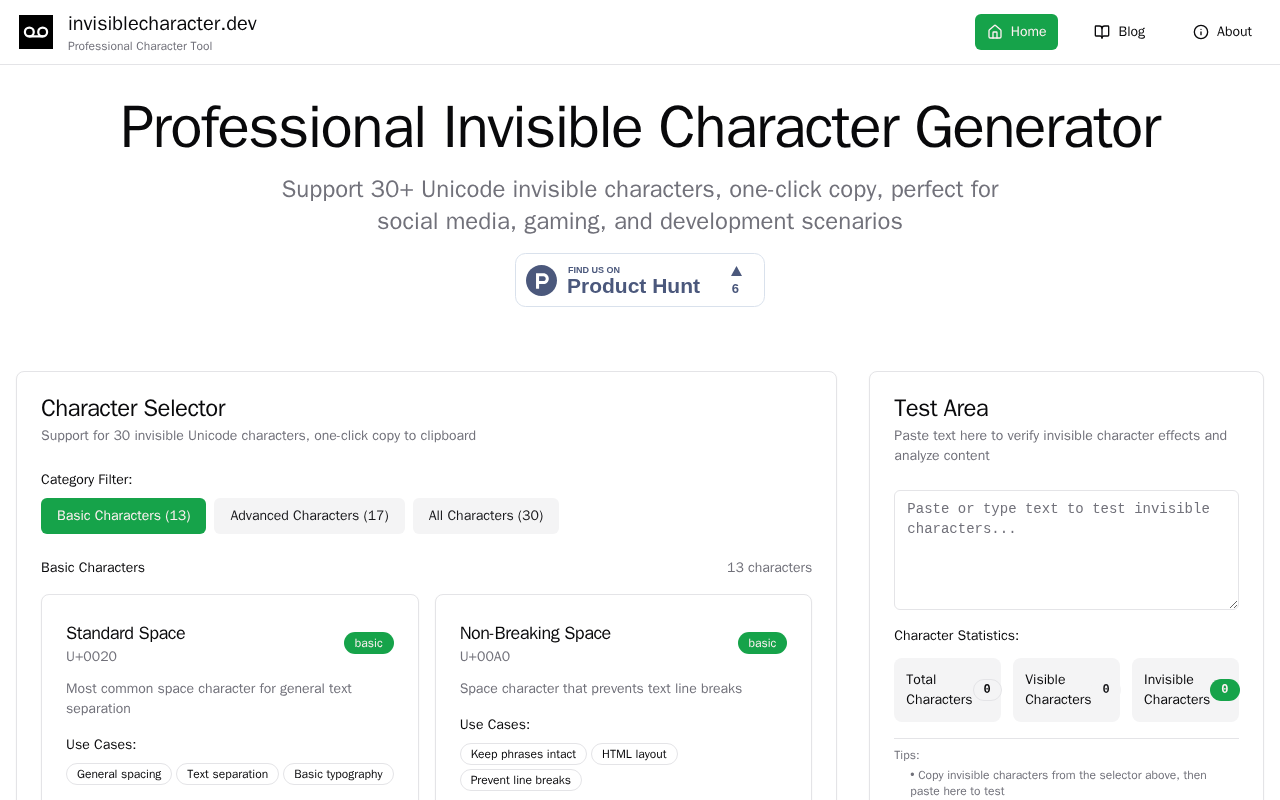This screenshot has height=800, width=1280.
Task: Click the Blog book icon
Action: pyautogui.click(x=1102, y=32)
